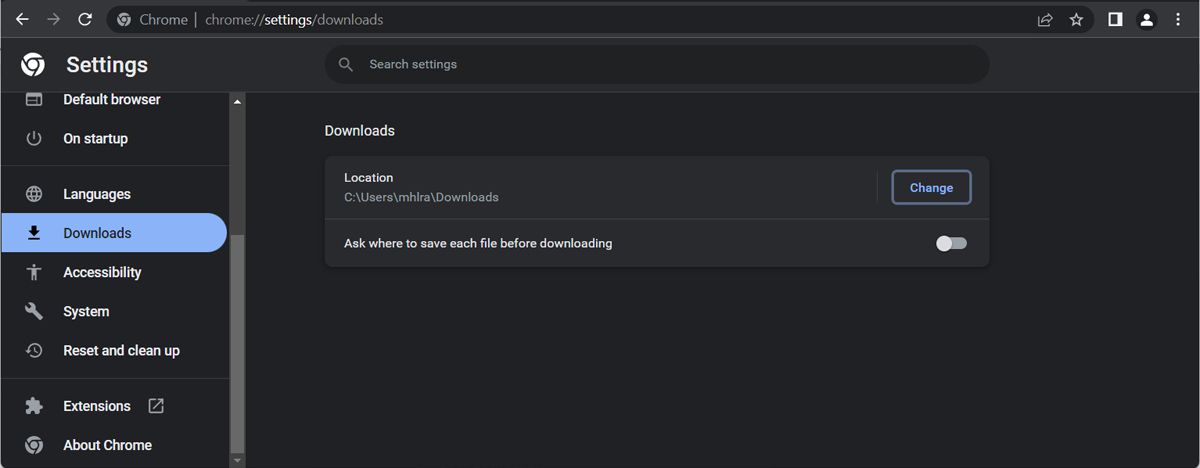Open Reset and clean up
Viewport: 1200px width, 468px height.
121,350
